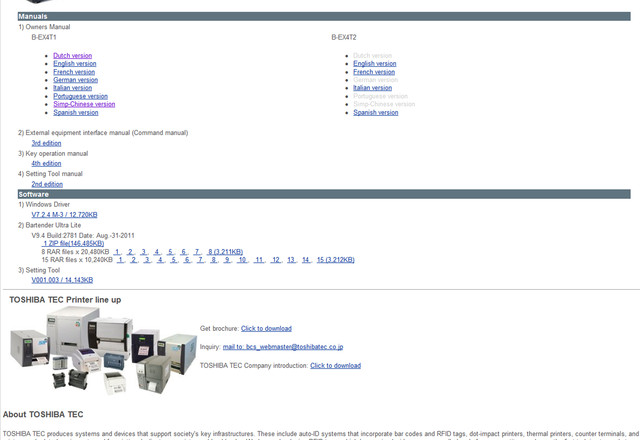640x440 pixels.
Task: Open the 4th edition key operation manual
Action: tap(47, 164)
